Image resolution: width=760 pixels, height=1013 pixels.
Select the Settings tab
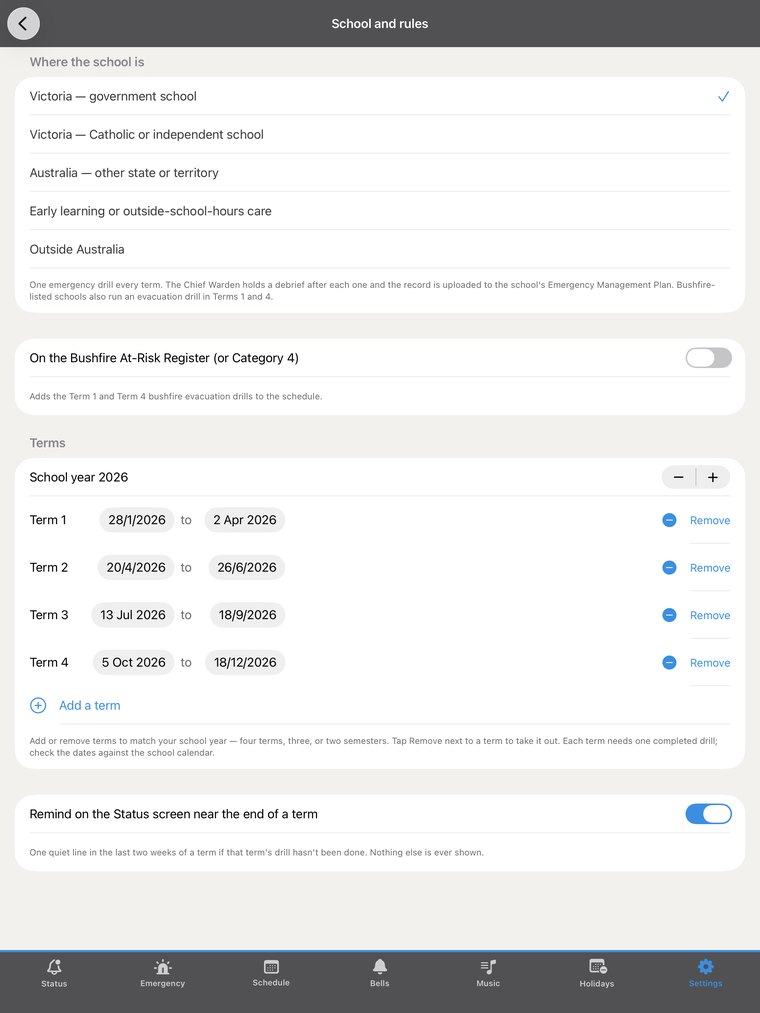(706, 973)
